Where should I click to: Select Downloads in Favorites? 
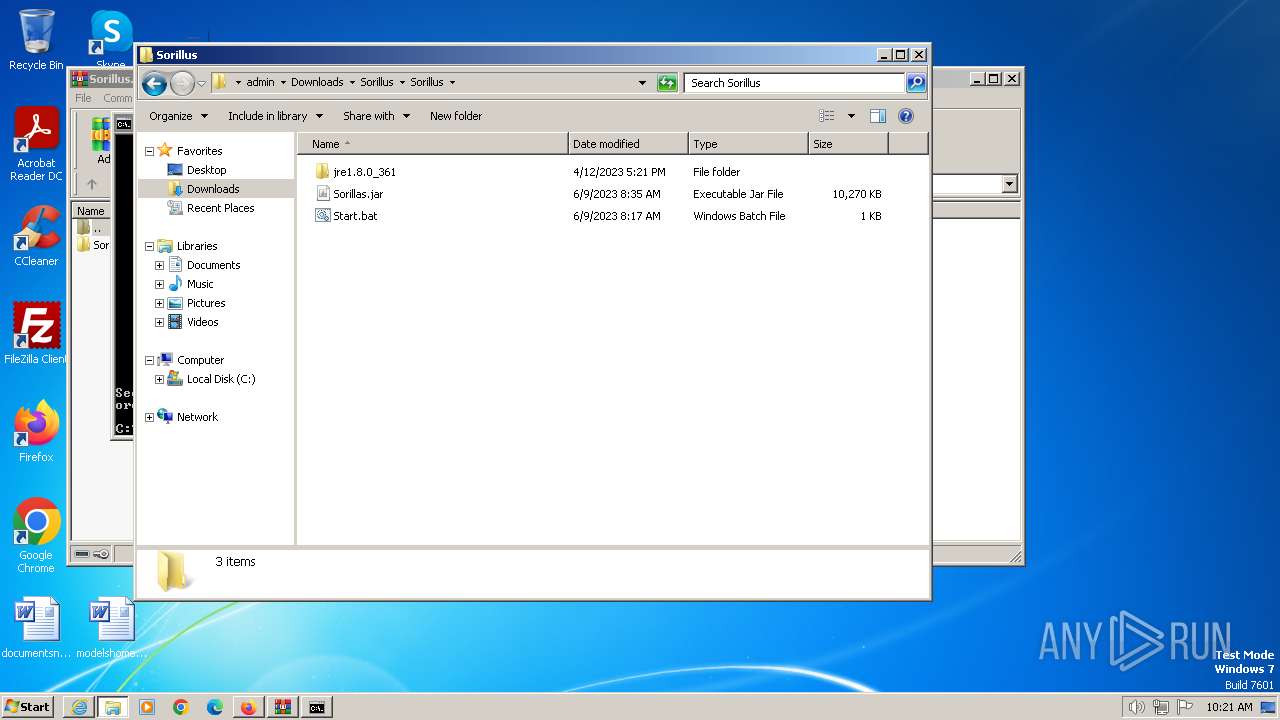coord(212,189)
